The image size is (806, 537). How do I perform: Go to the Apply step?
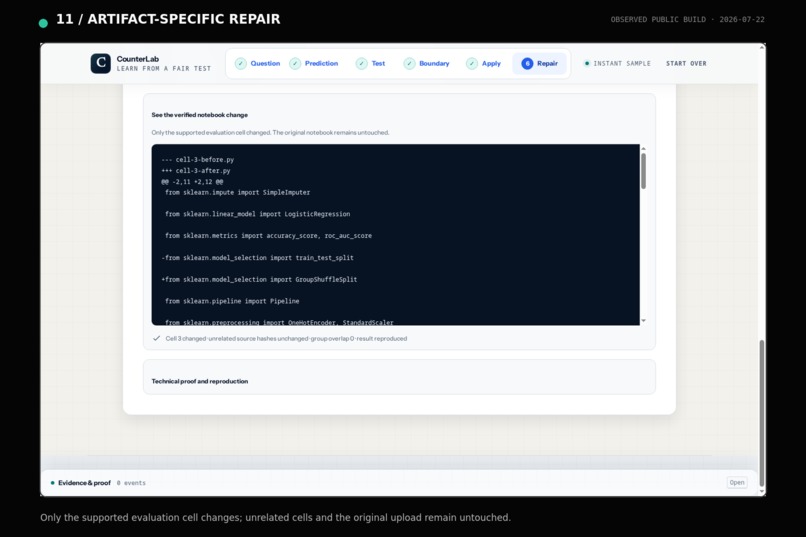point(484,63)
